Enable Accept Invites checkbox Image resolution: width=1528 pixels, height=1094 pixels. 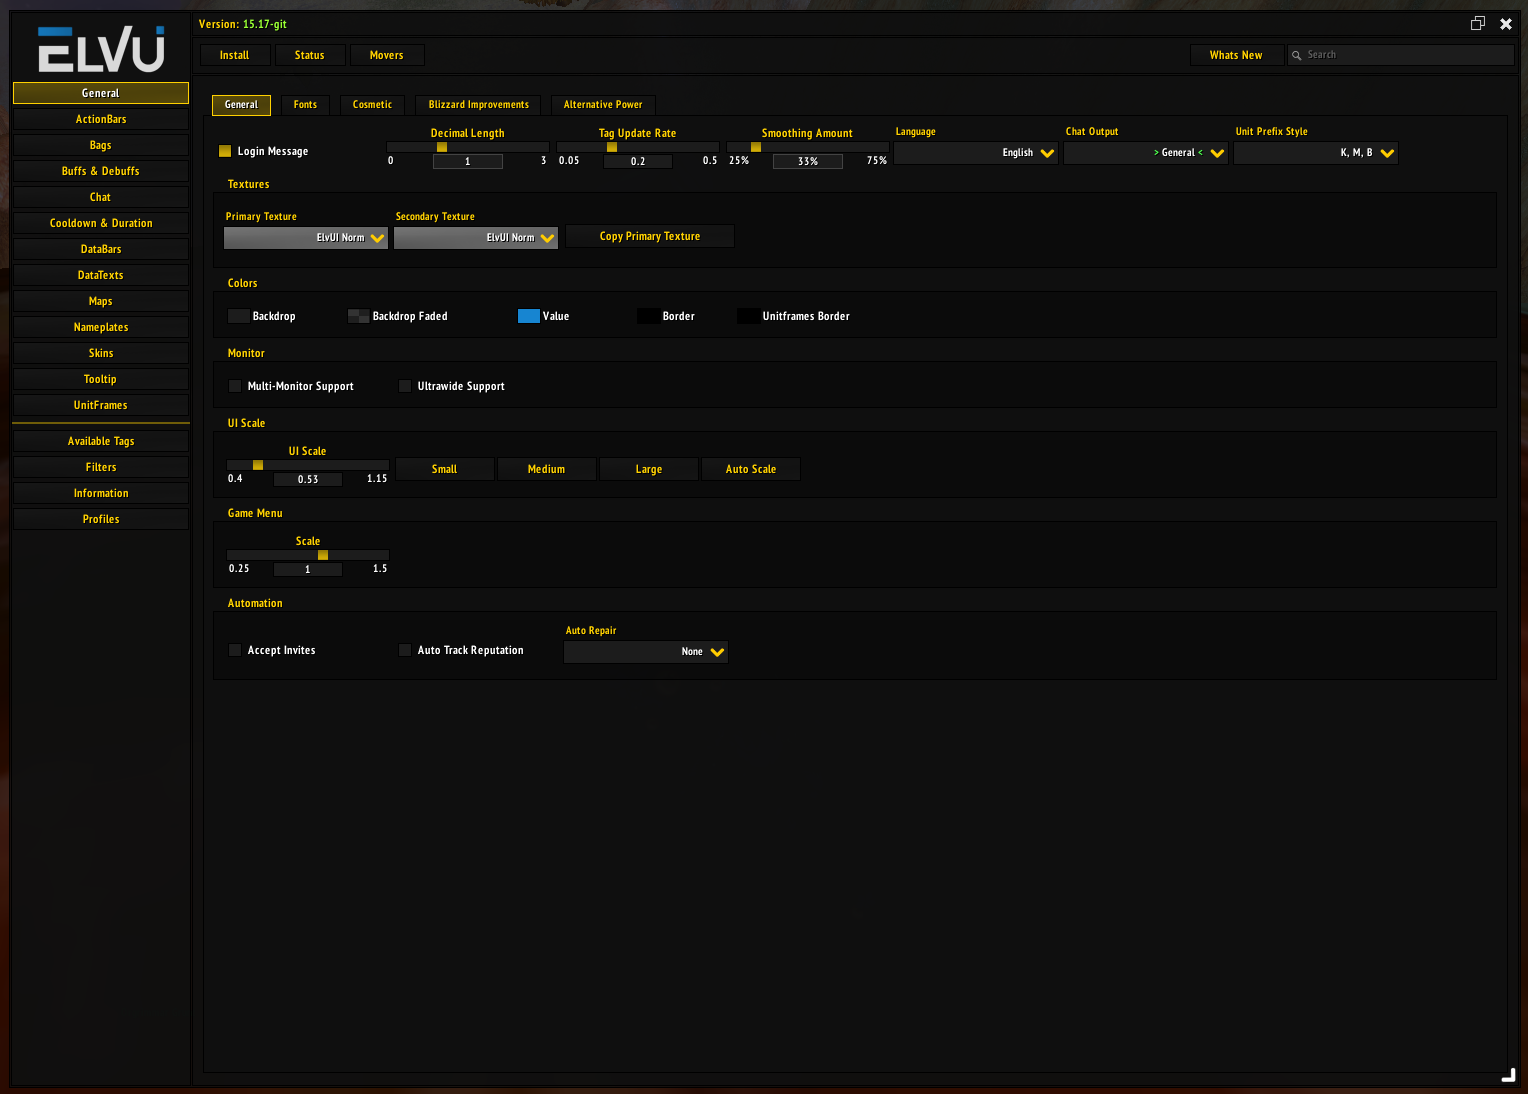pyautogui.click(x=235, y=650)
